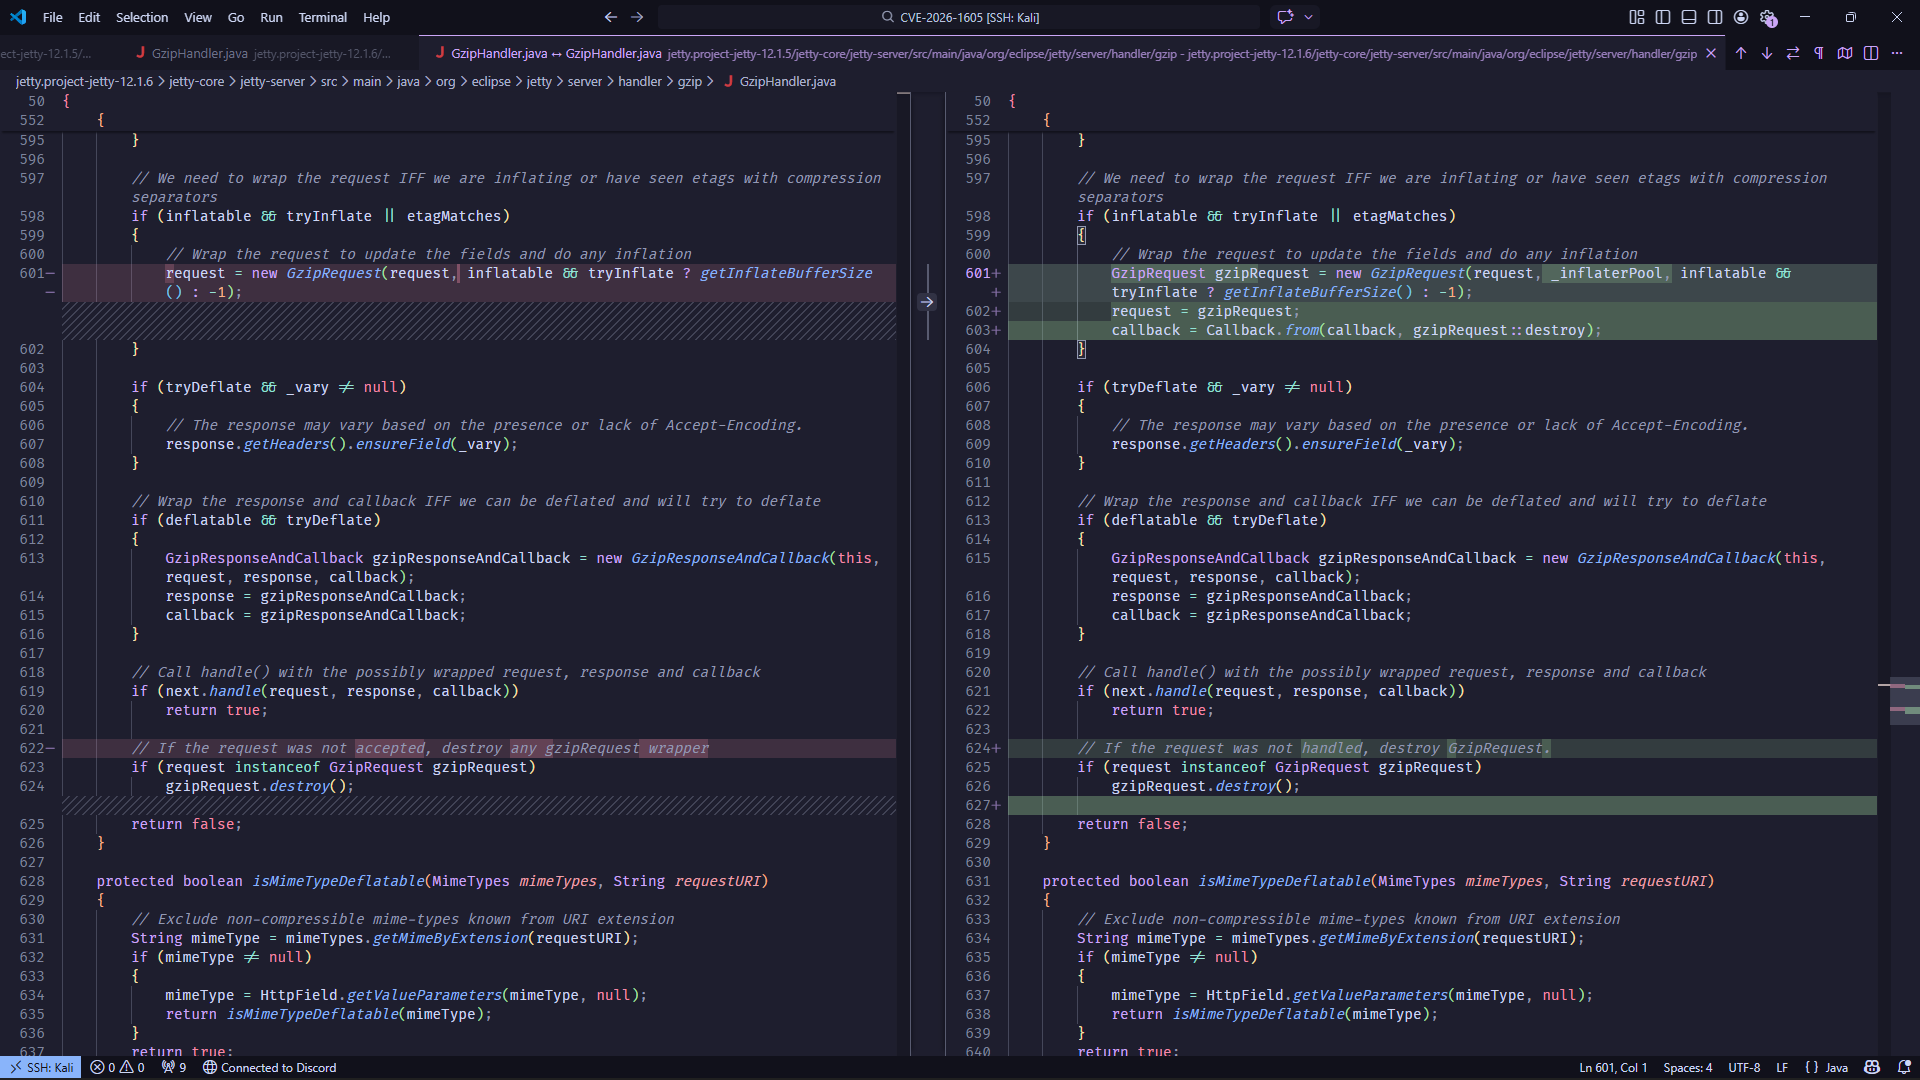Screen dimensions: 1920x1080
Task: Open Accounts icon in title bar
Action: pos(1741,17)
